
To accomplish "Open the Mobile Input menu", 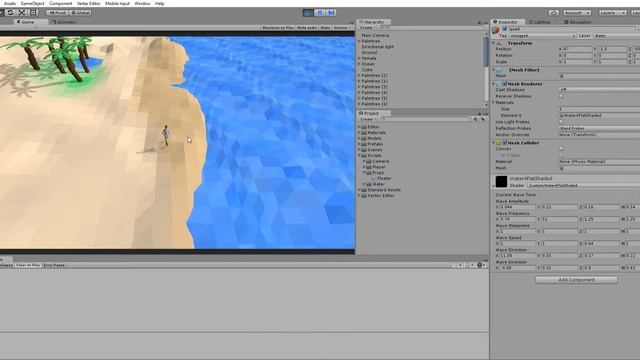I will coord(117,3).
